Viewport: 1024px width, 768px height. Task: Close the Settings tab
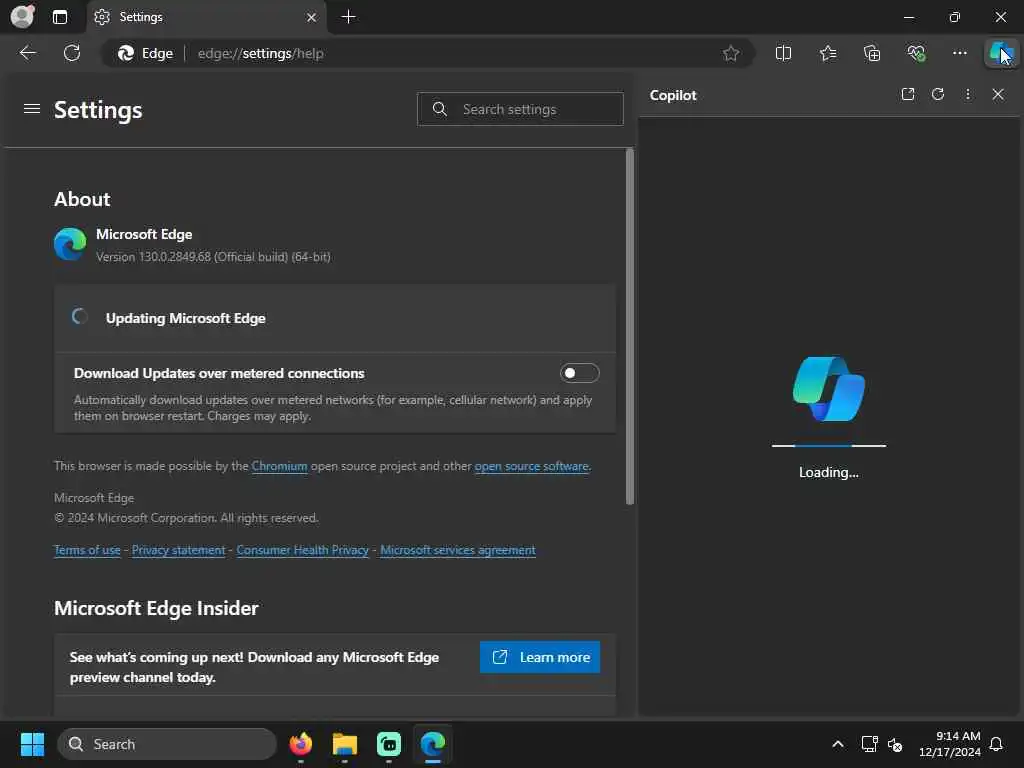[312, 18]
